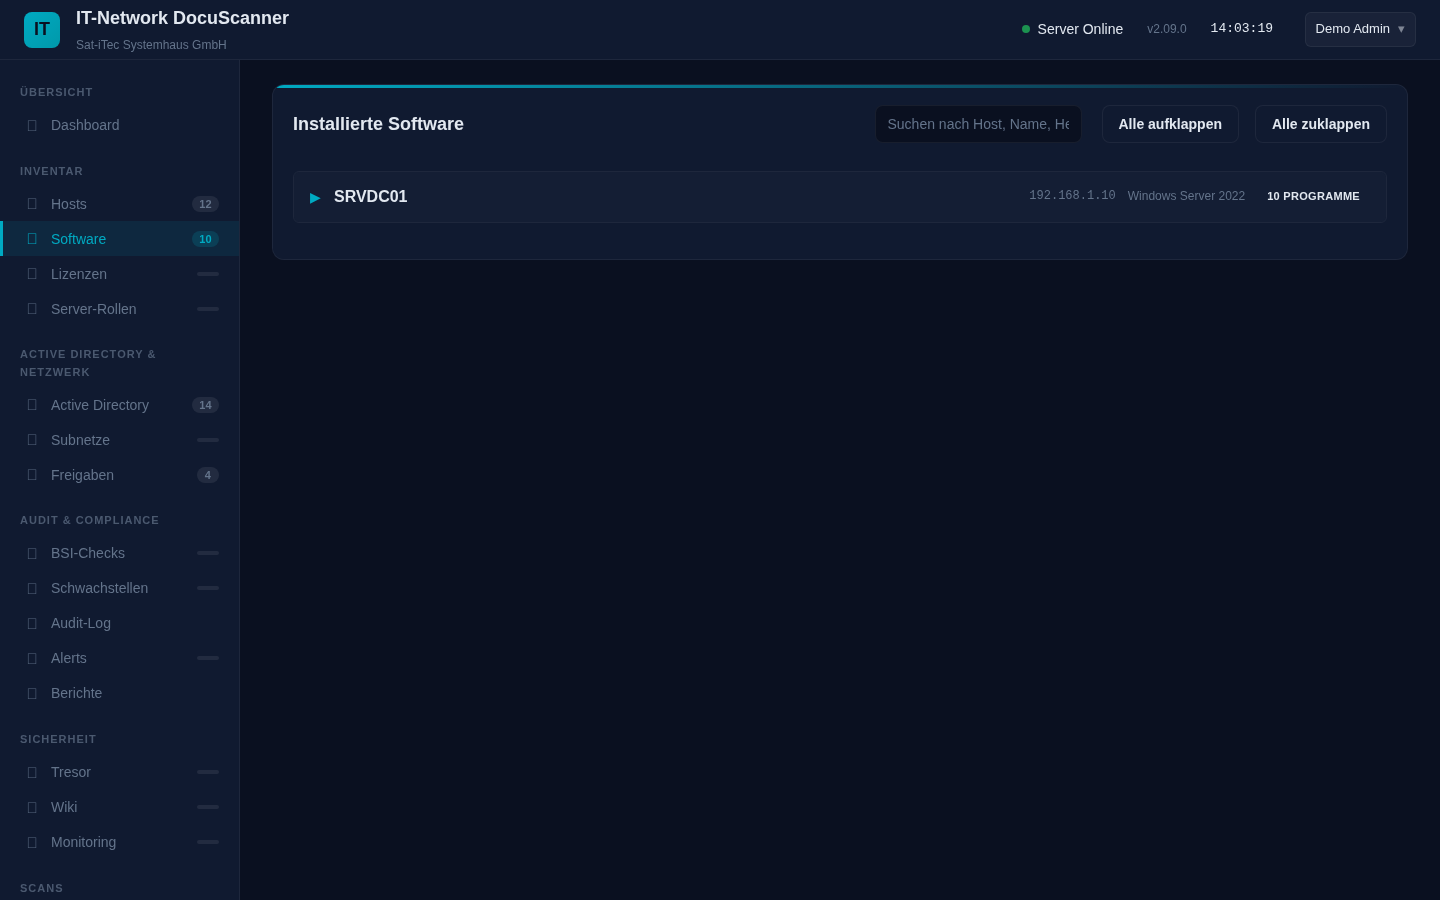Click the Installierte Software heading
The width and height of the screenshot is (1440, 900).
[x=378, y=124]
